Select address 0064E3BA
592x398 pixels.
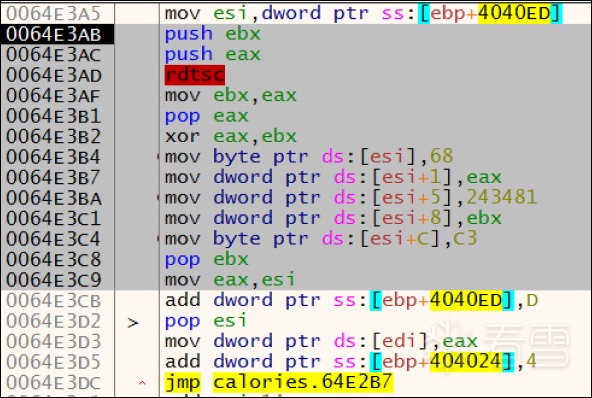54,198
